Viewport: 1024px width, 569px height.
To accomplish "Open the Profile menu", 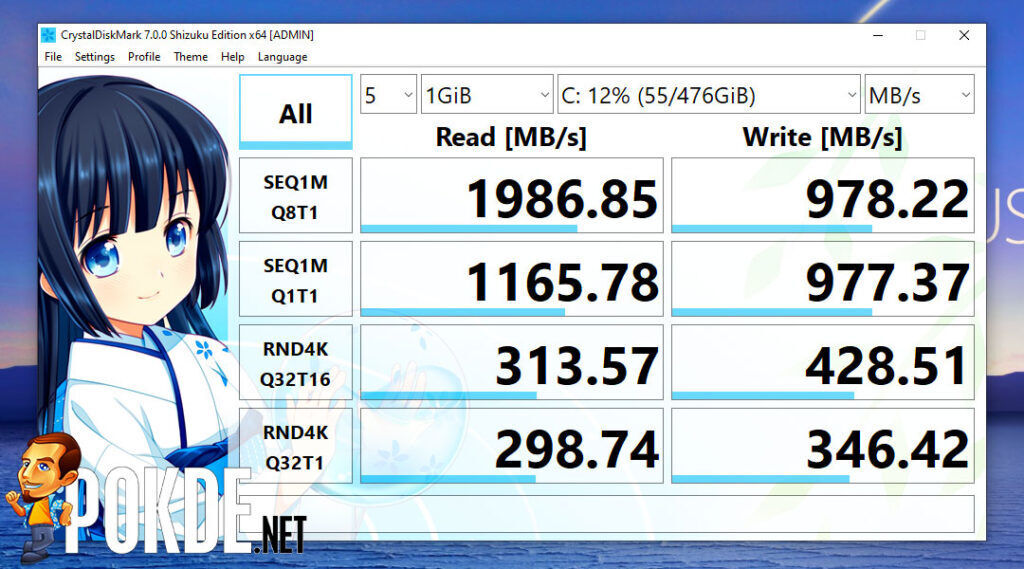I will (x=144, y=57).
